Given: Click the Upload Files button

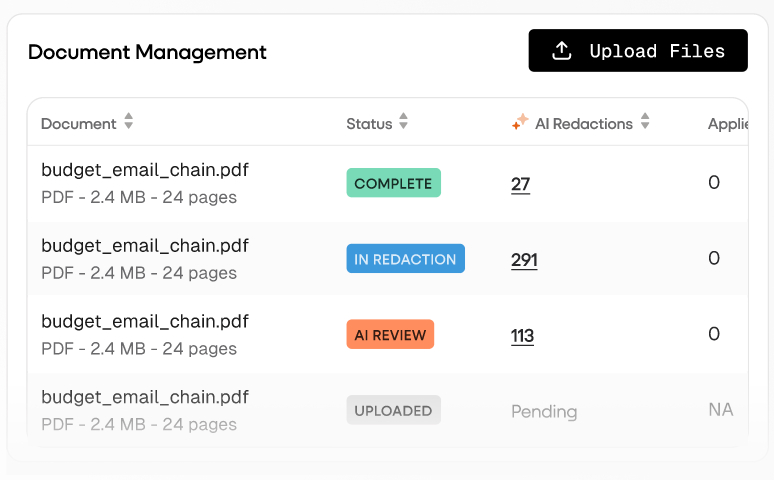Looking at the screenshot, I should coord(638,50).
